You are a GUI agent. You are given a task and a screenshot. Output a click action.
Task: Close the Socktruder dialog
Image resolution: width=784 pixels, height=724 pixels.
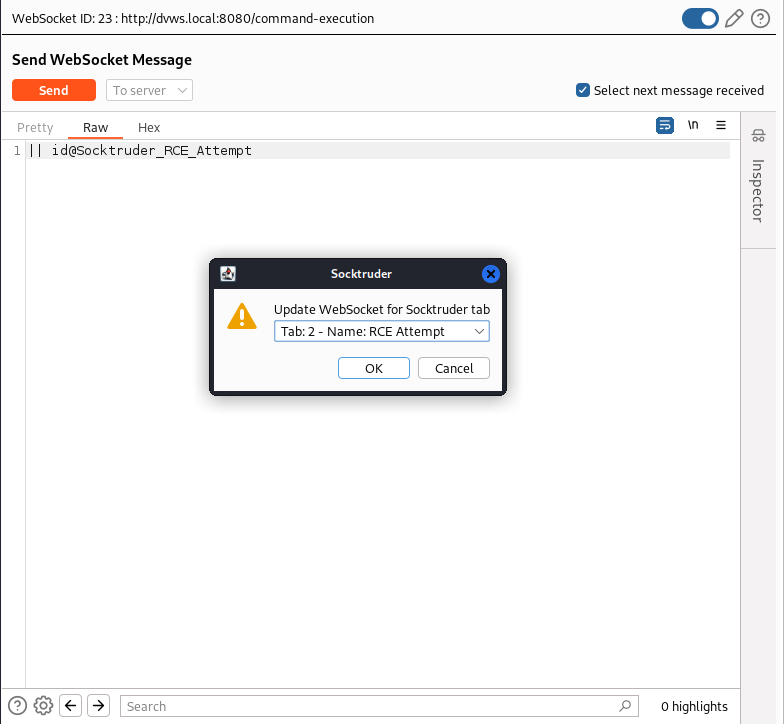coord(490,274)
